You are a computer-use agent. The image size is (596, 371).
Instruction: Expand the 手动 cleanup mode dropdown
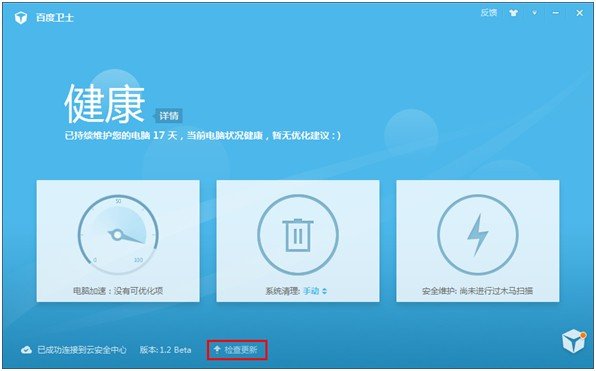click(315, 291)
